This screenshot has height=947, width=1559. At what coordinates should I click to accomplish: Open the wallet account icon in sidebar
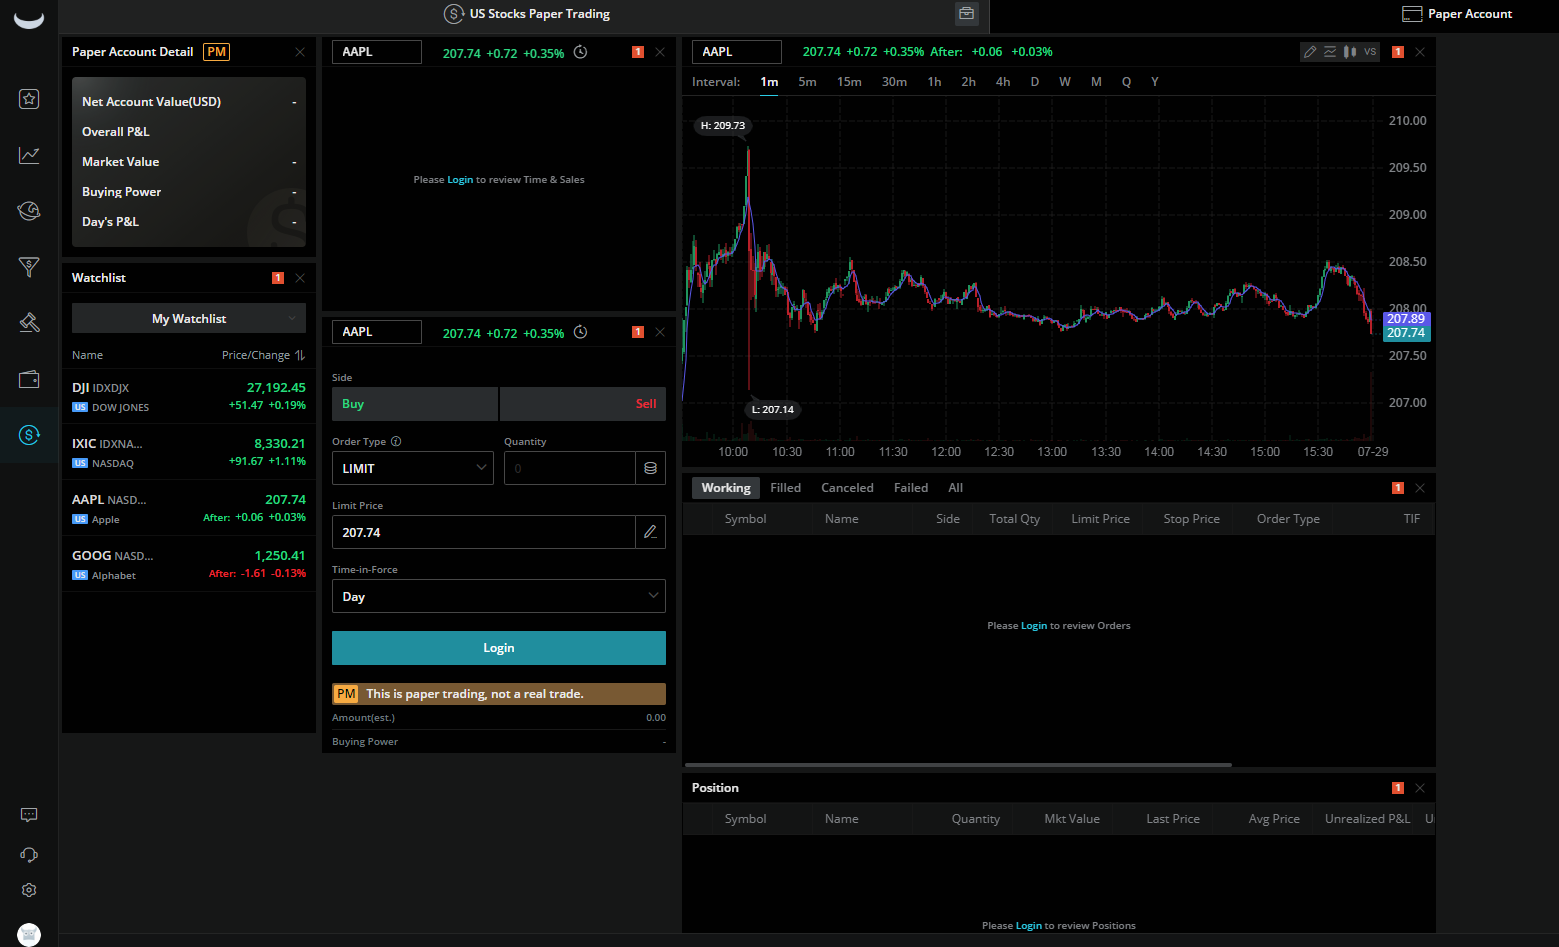click(29, 379)
